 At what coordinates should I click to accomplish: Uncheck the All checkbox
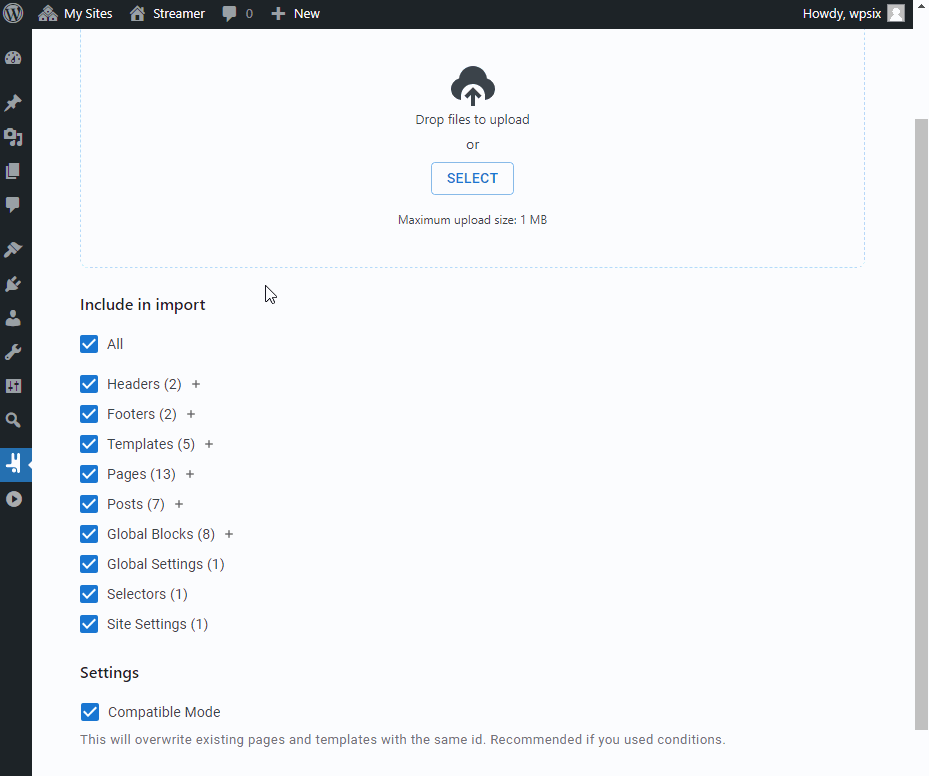pyautogui.click(x=89, y=343)
